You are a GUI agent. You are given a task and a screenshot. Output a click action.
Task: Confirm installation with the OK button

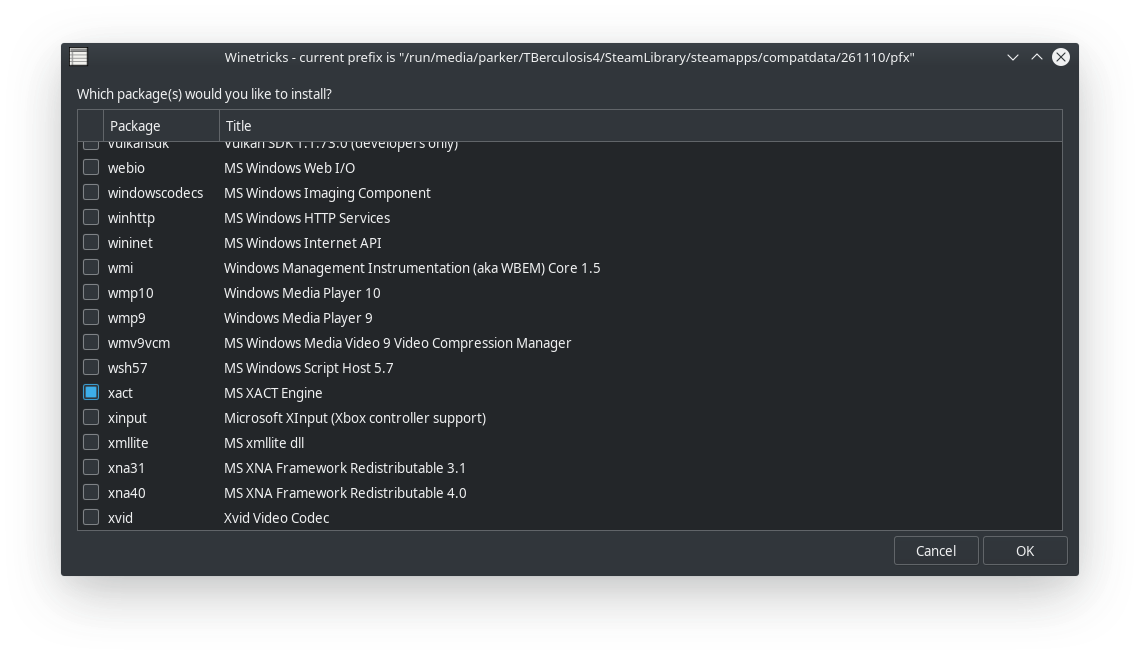(x=1025, y=551)
